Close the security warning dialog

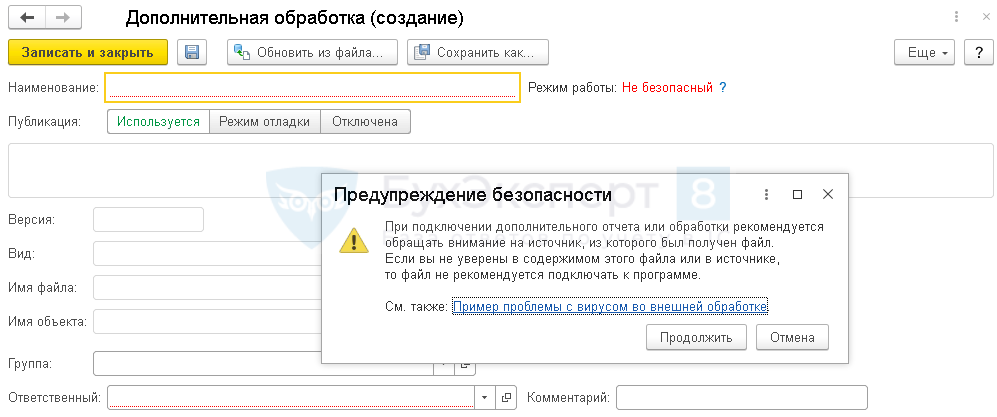[827, 194]
